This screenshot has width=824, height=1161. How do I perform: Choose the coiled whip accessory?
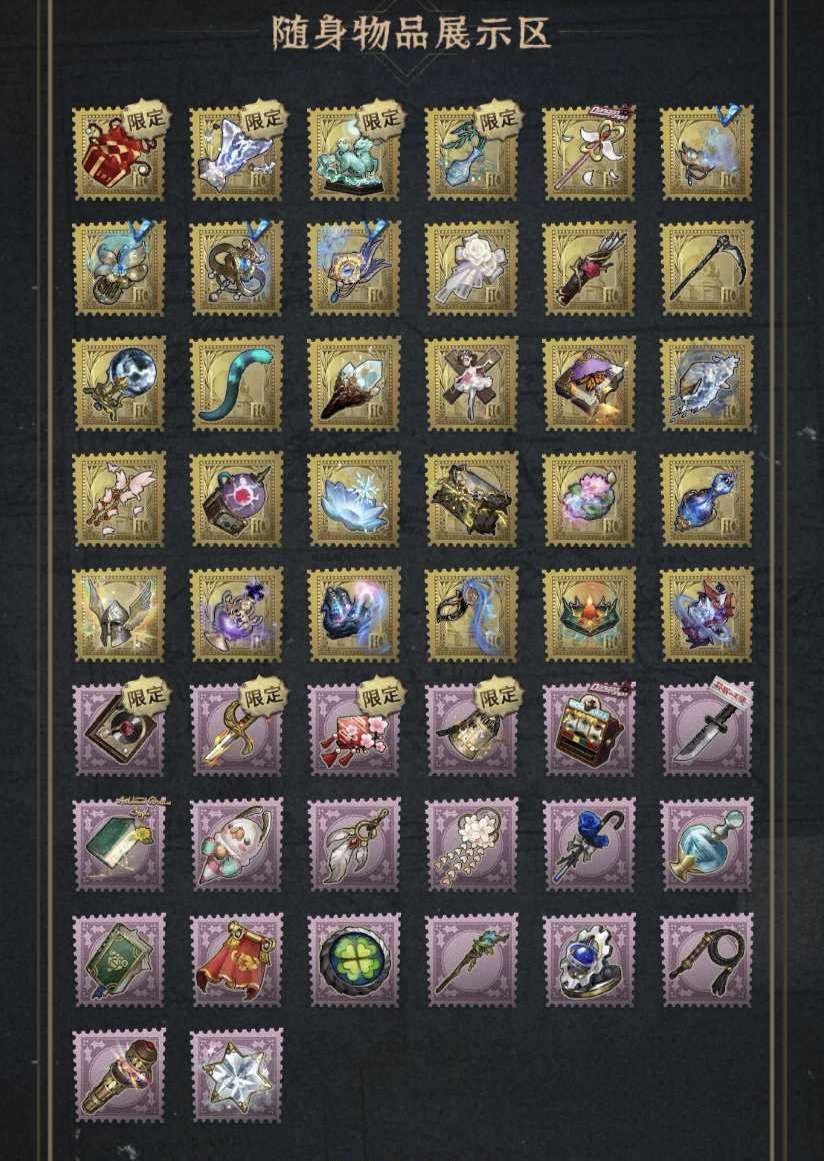click(706, 960)
